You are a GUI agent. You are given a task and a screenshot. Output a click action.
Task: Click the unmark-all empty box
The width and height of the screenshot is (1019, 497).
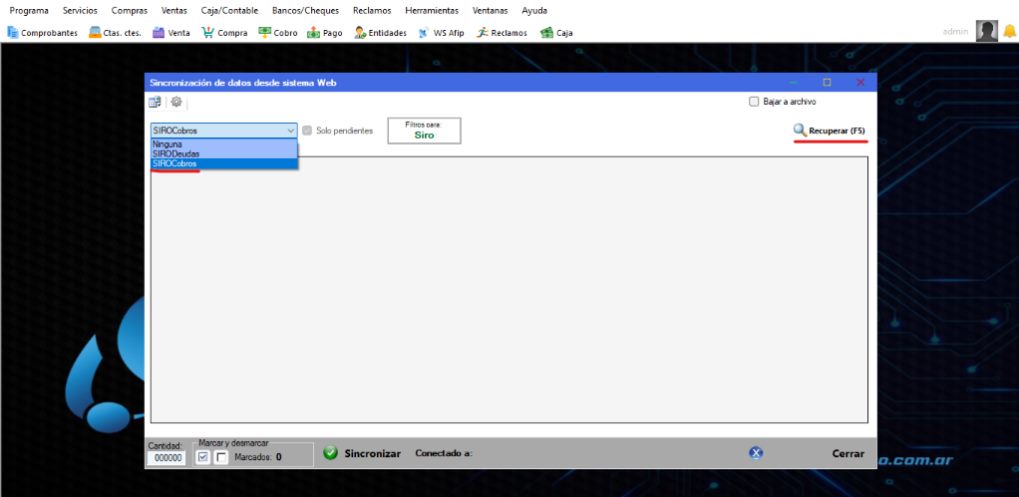222,457
